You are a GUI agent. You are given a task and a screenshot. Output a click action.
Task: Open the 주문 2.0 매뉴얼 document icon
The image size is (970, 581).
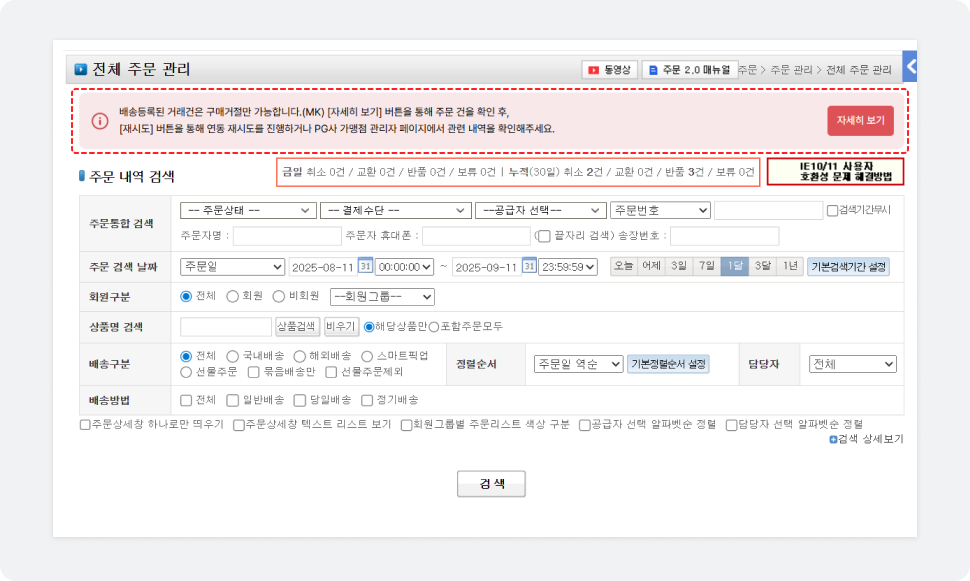pos(654,70)
